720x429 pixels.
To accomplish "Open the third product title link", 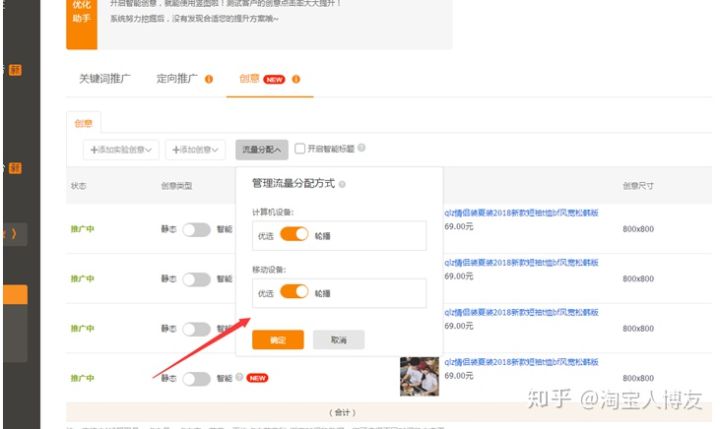I will [521, 312].
